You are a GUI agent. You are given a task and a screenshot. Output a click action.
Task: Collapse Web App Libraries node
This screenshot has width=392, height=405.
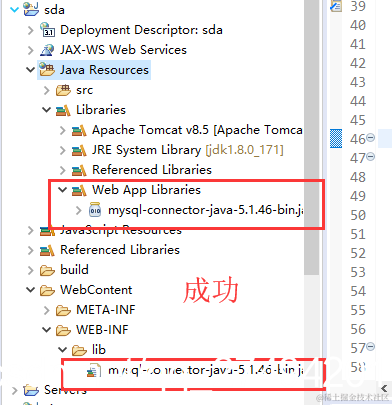pyautogui.click(x=62, y=190)
